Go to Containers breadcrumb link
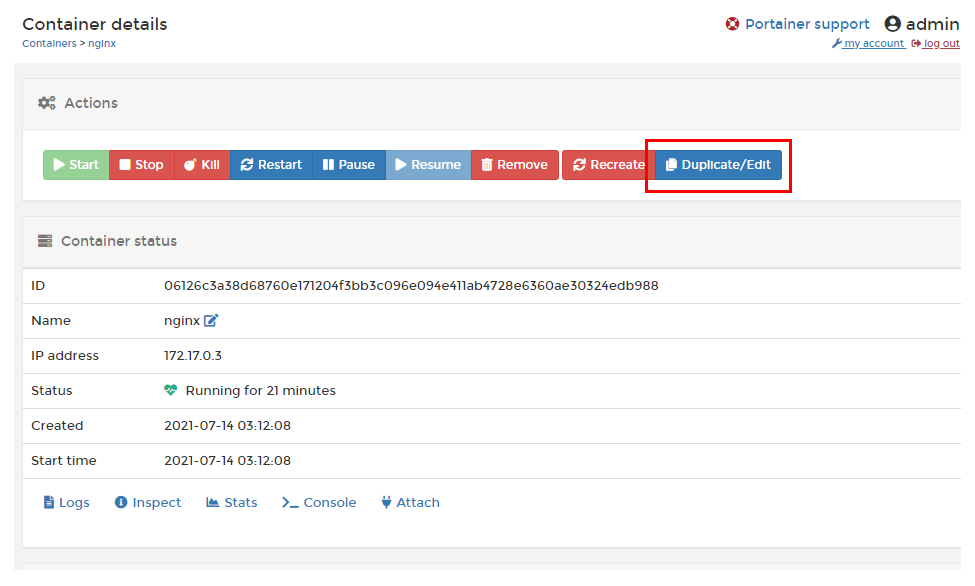The image size is (975, 586). coord(49,44)
